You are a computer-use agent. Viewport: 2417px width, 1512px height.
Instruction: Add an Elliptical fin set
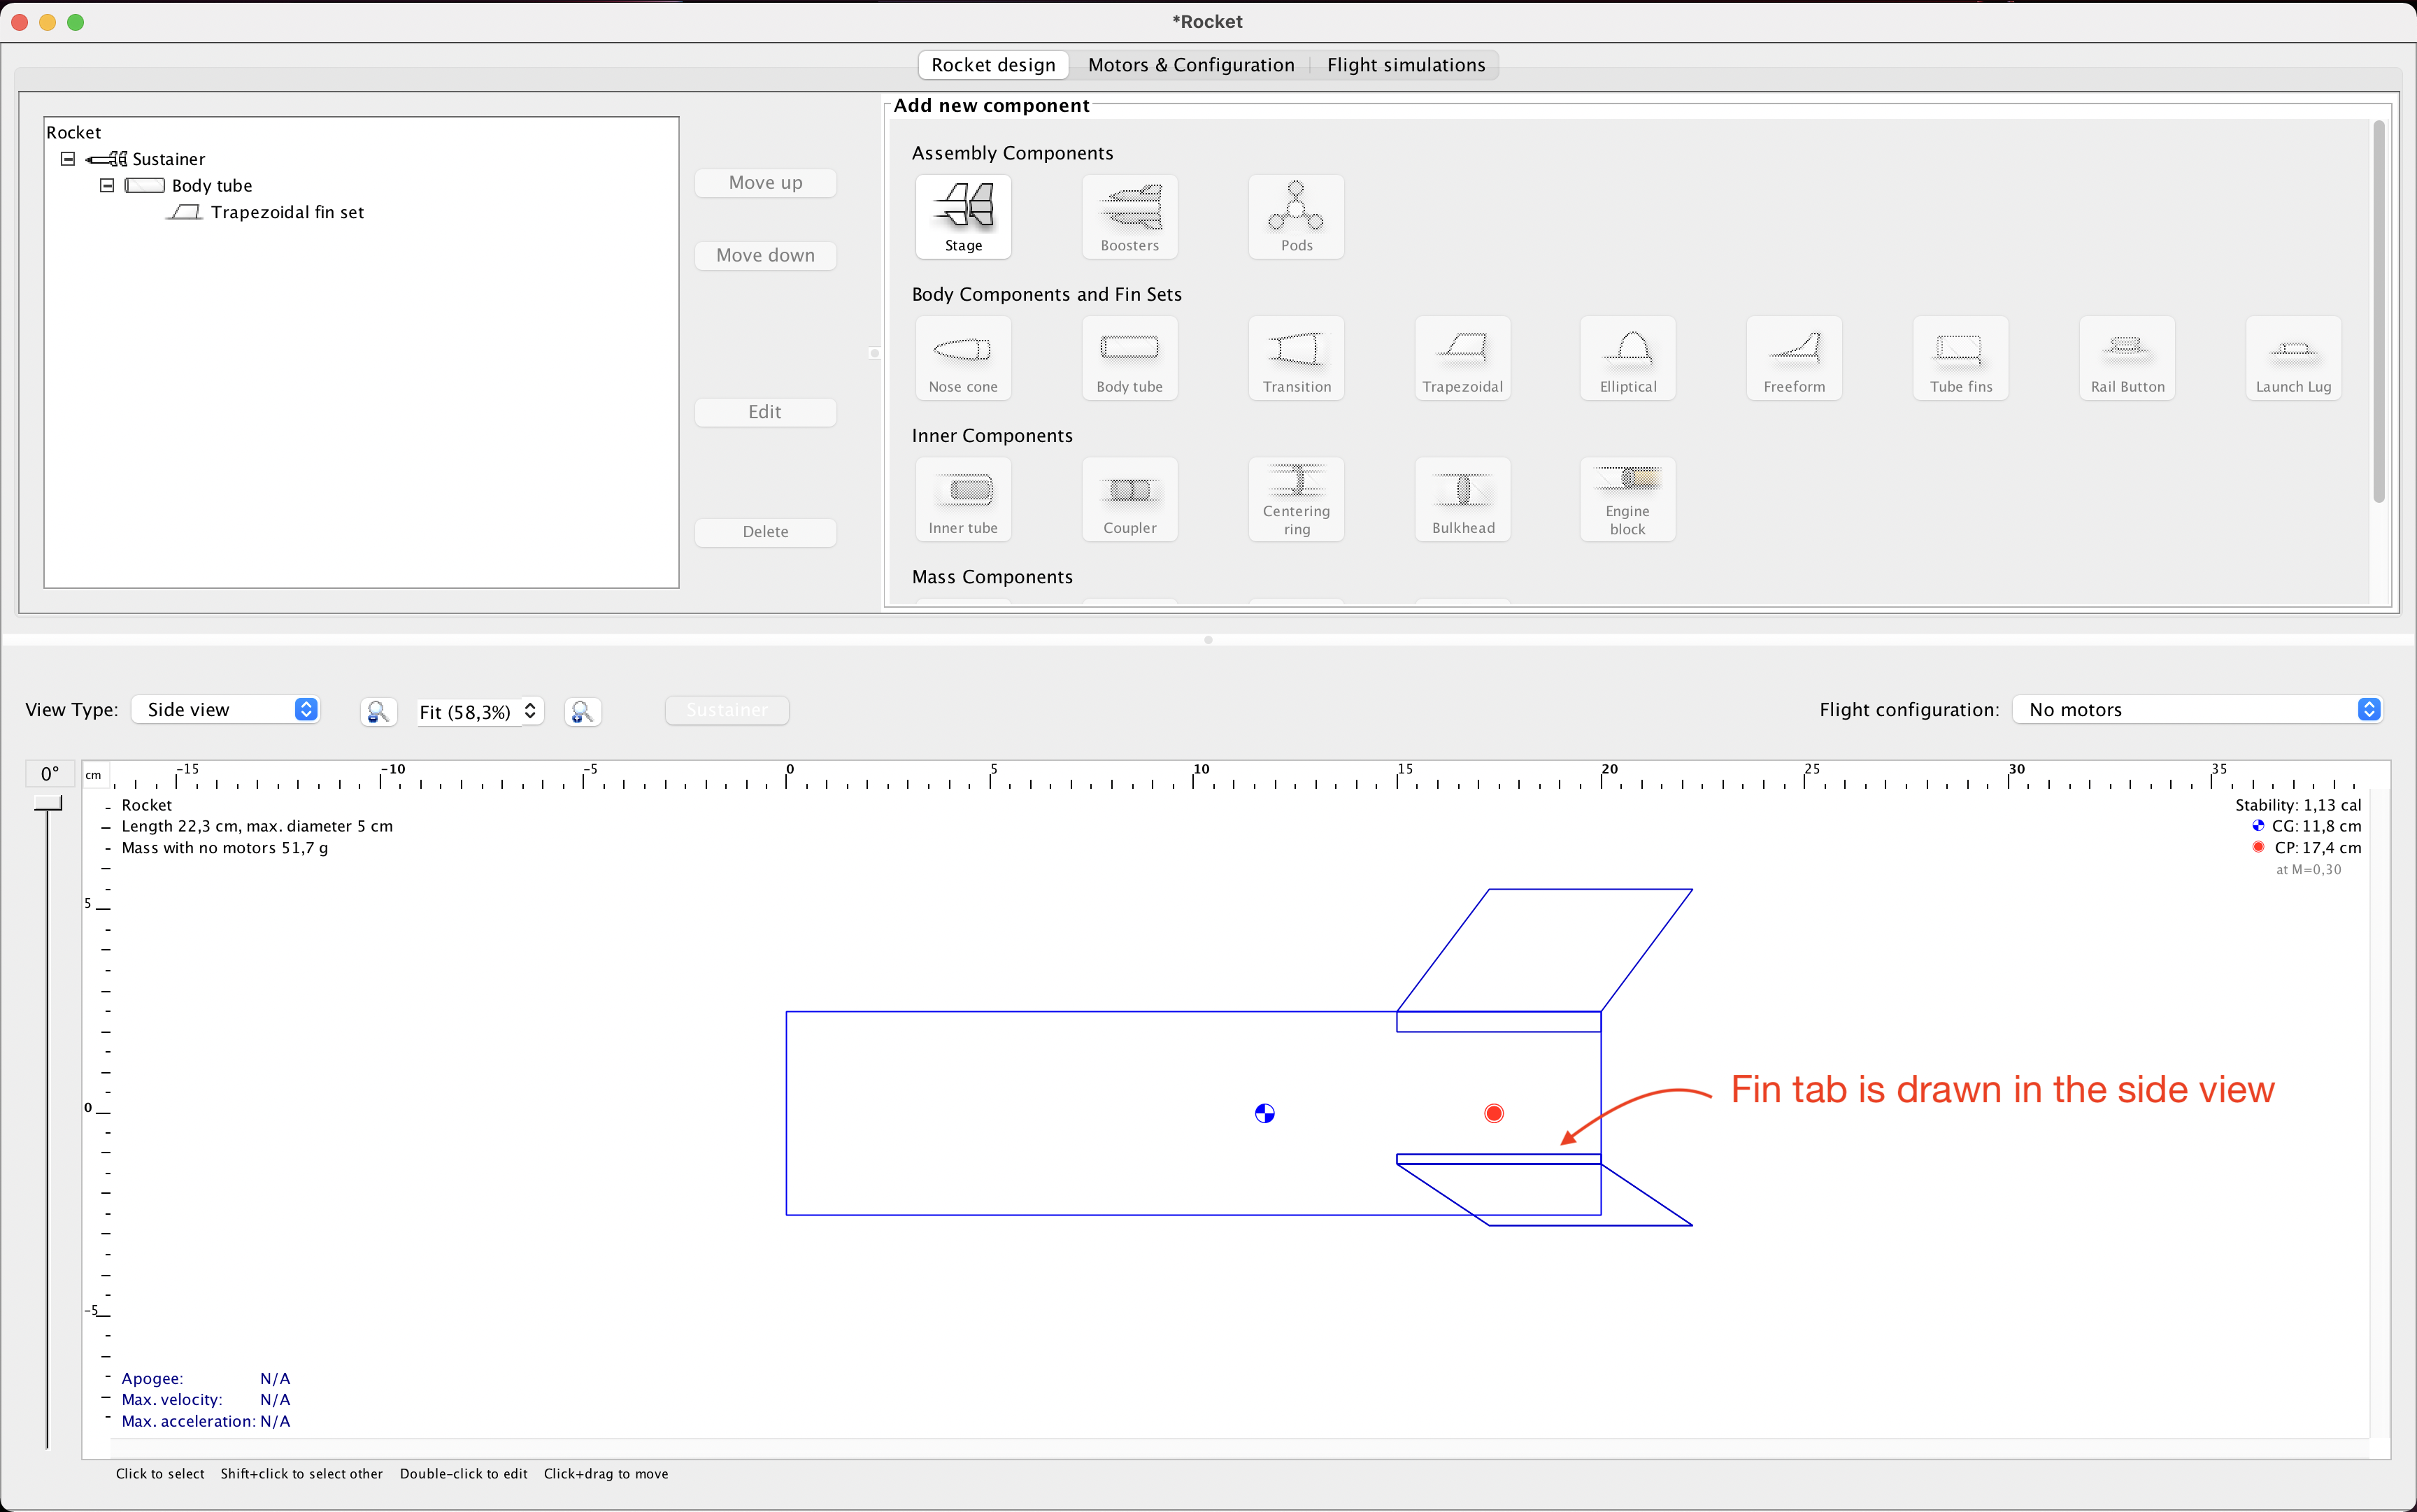pos(1627,358)
